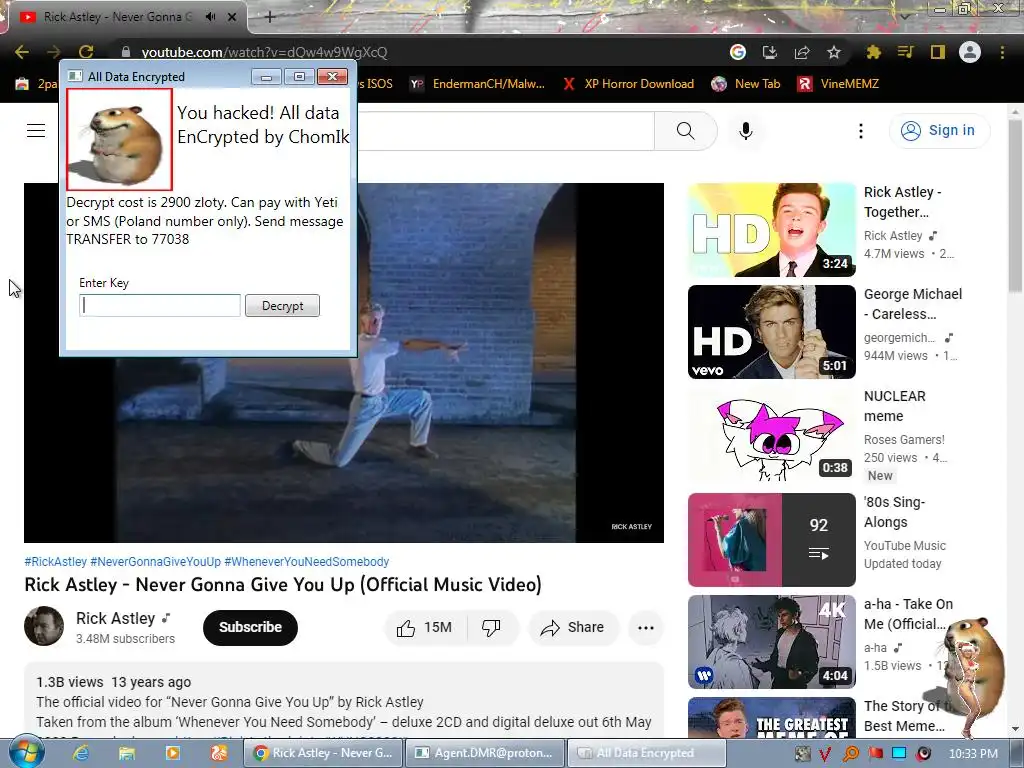Viewport: 1024px width, 768px height.
Task: Click the Sign in button
Action: (939, 131)
